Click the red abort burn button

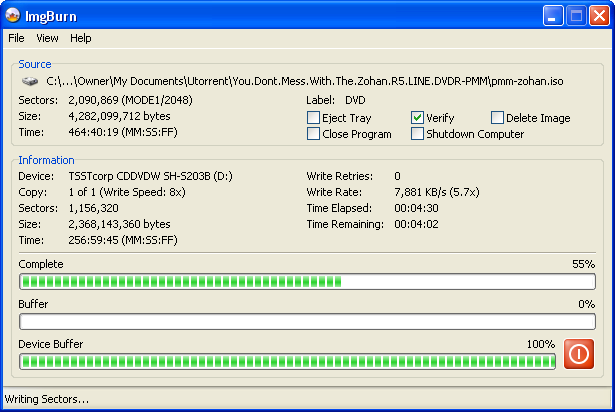[579, 354]
